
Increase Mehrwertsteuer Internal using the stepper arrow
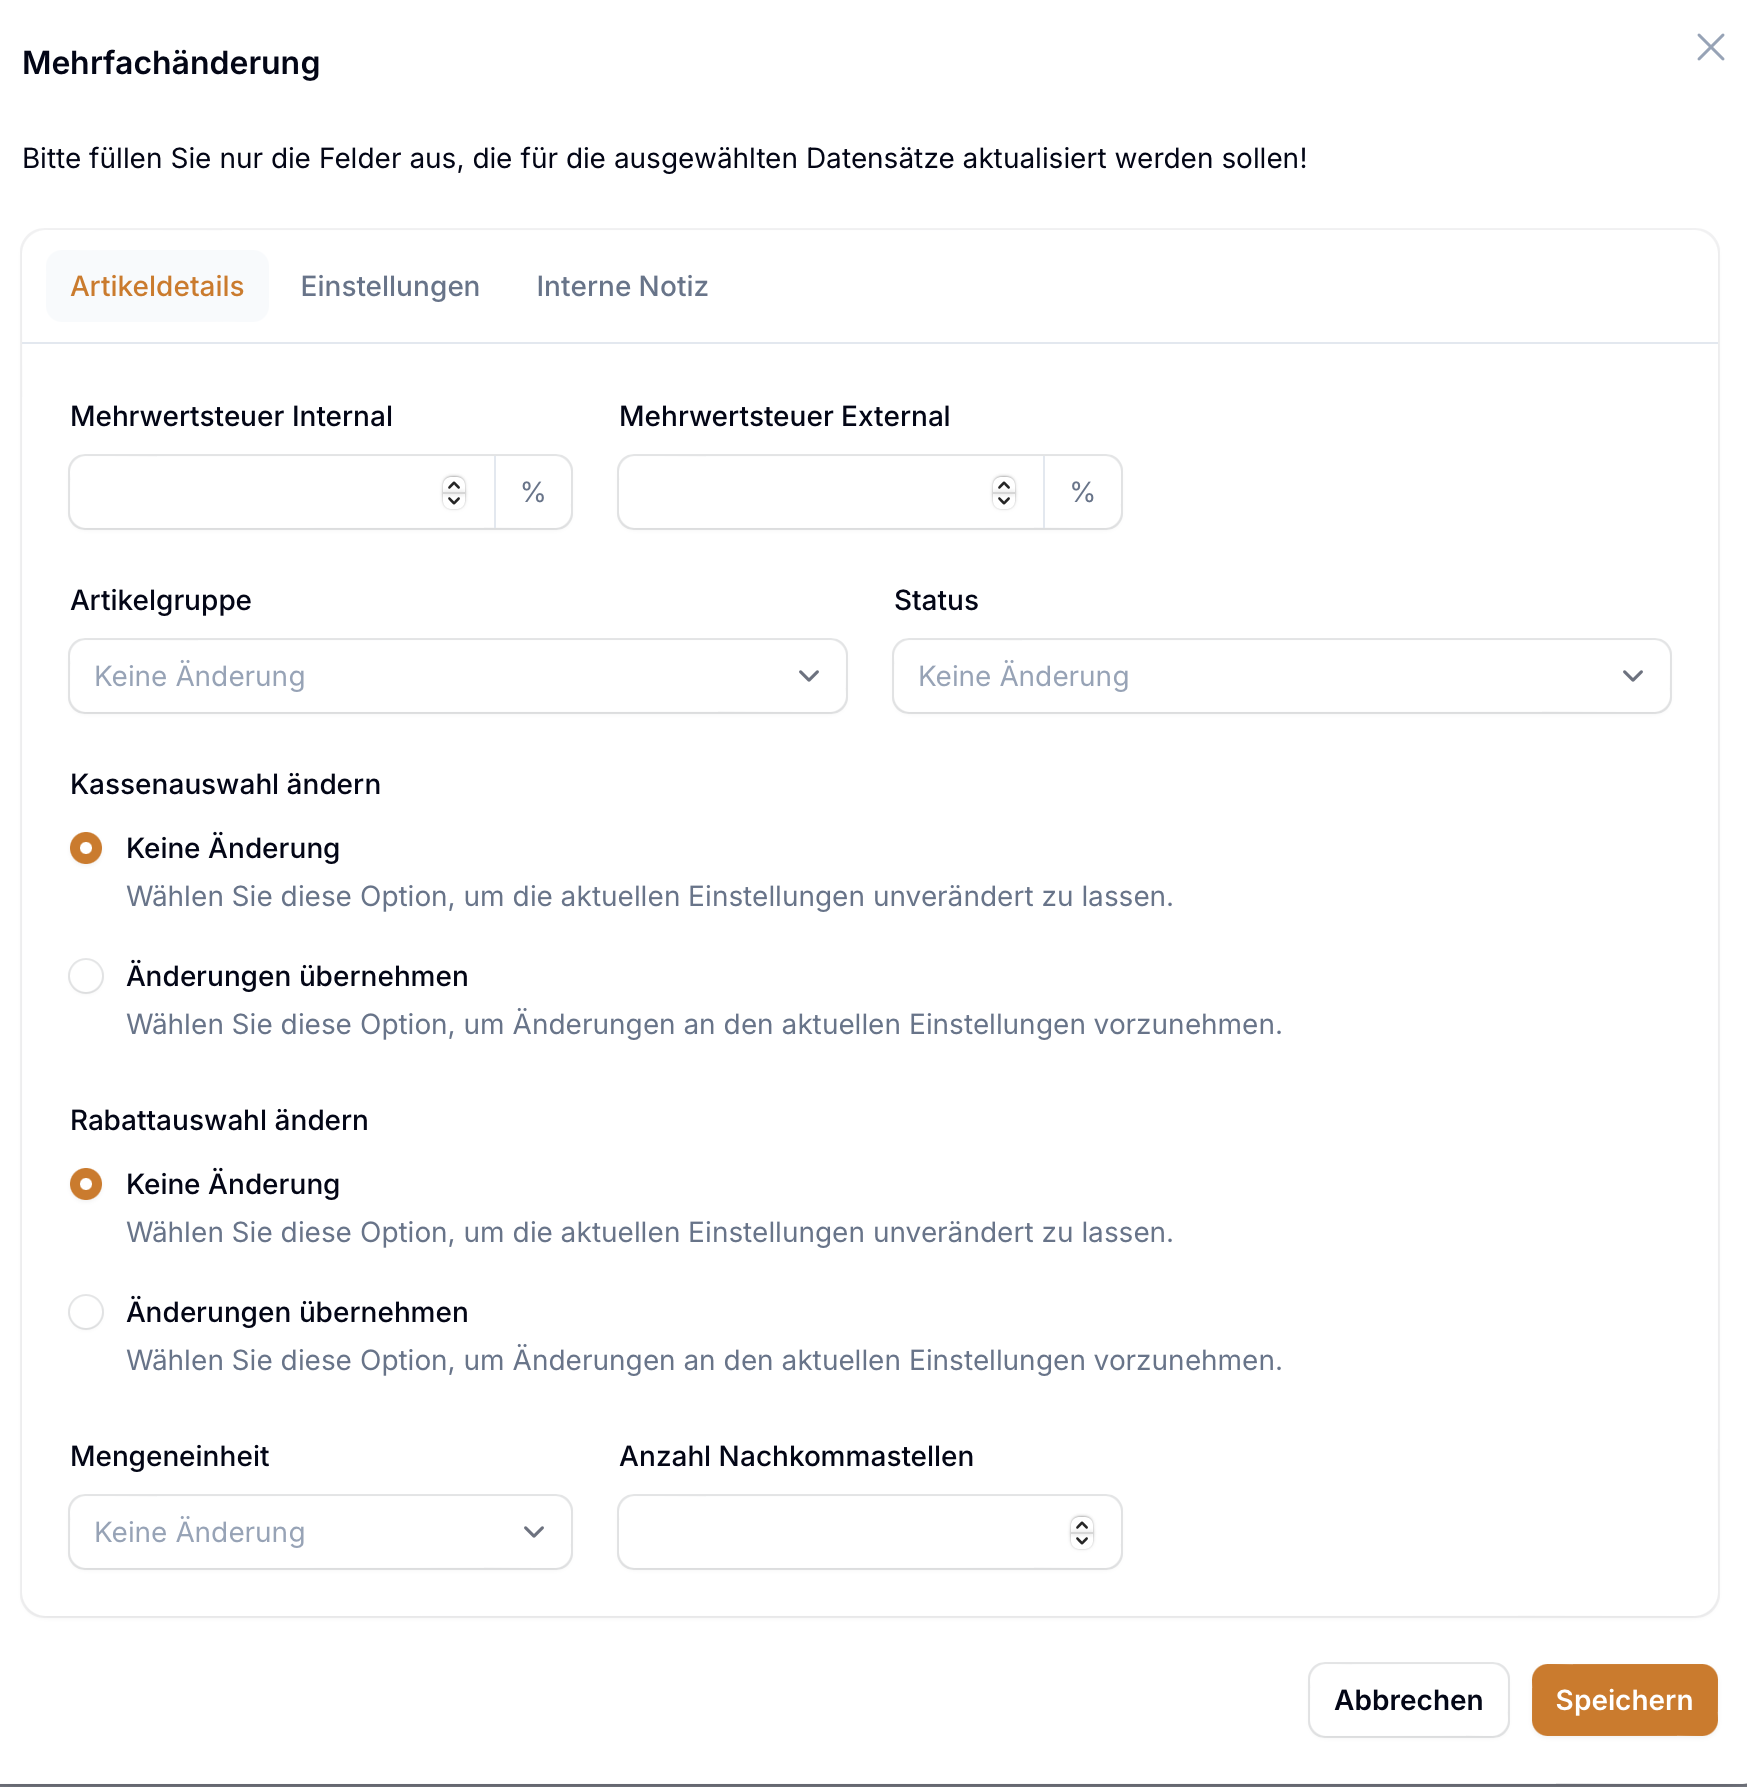(x=453, y=485)
